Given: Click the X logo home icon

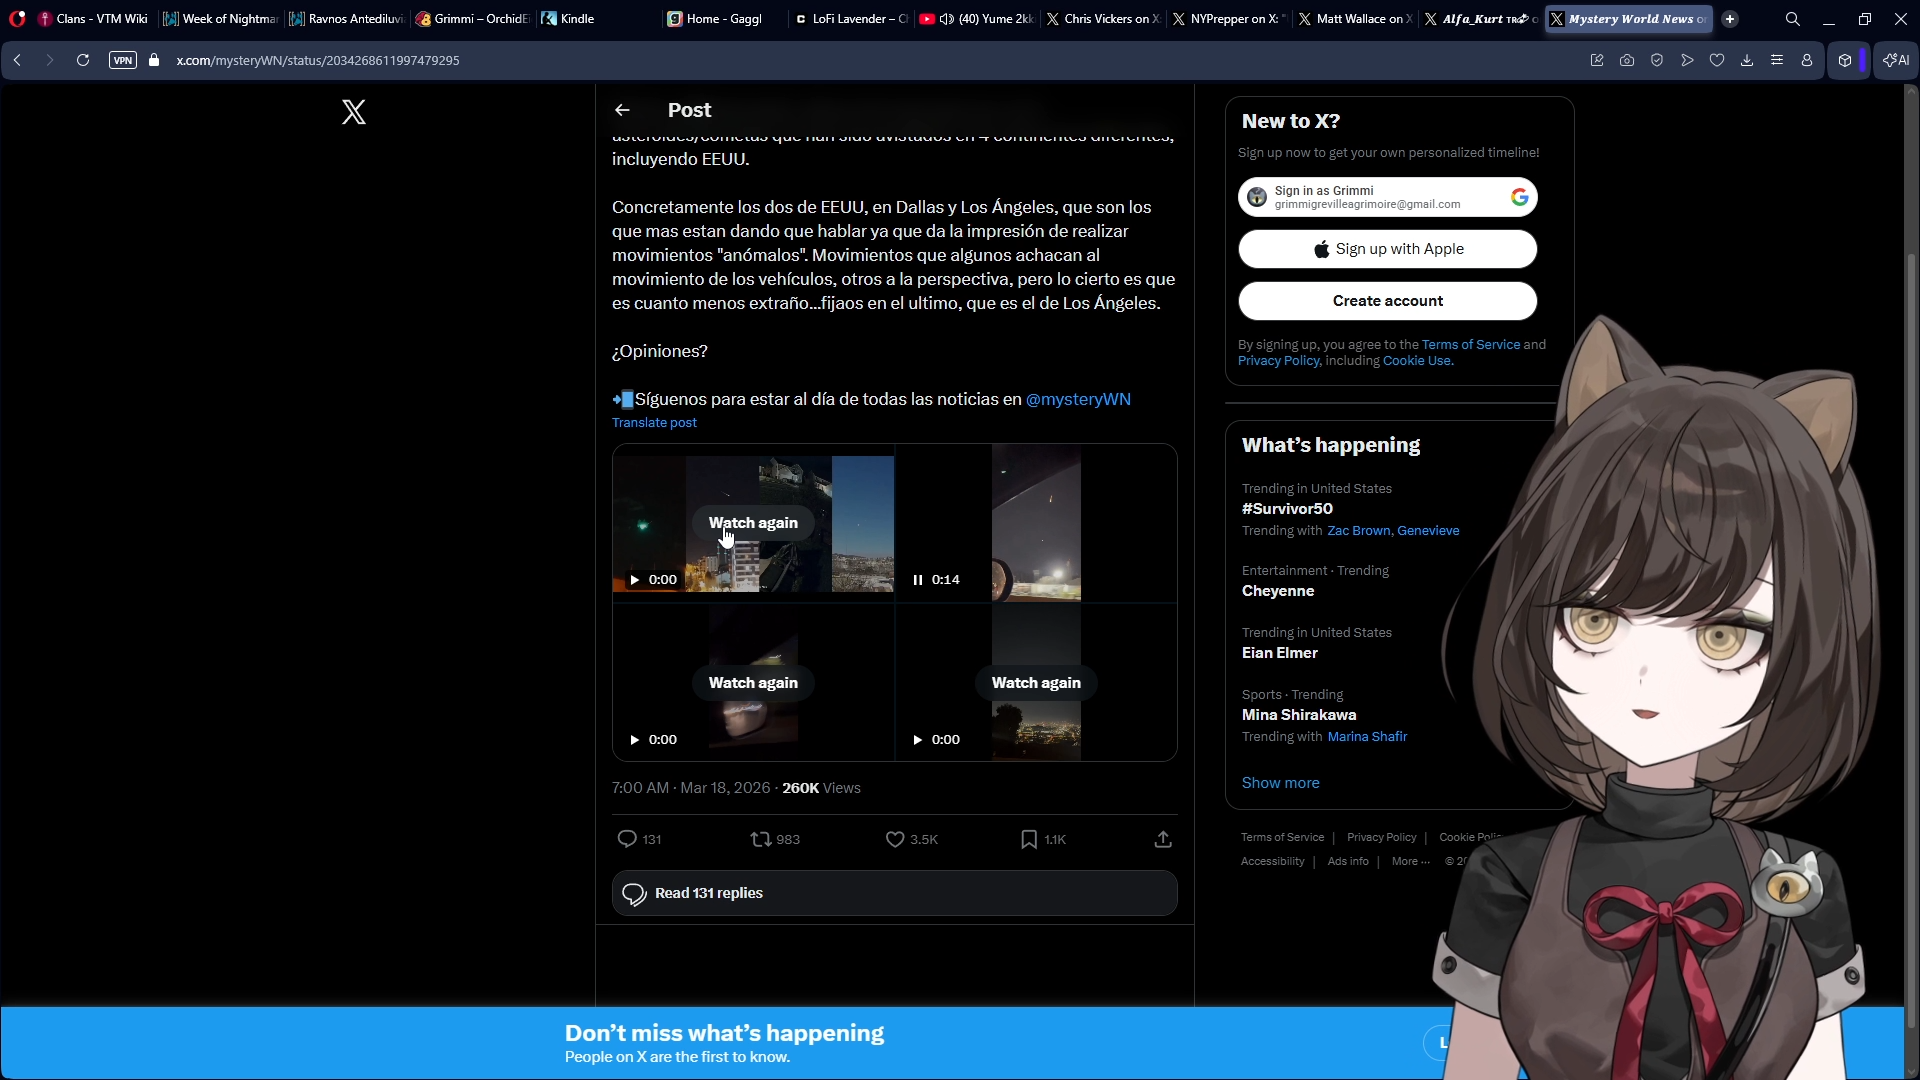Looking at the screenshot, I should (x=354, y=111).
